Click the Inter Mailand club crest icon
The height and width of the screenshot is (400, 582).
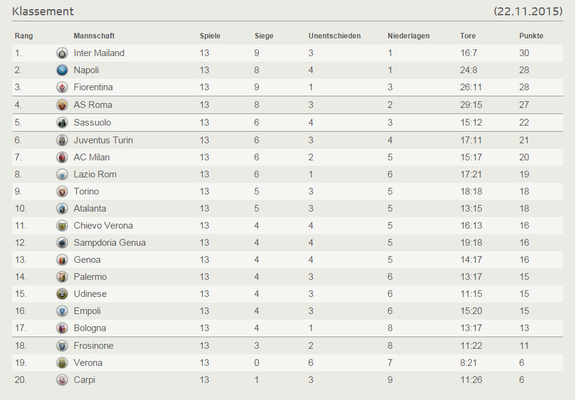62,53
